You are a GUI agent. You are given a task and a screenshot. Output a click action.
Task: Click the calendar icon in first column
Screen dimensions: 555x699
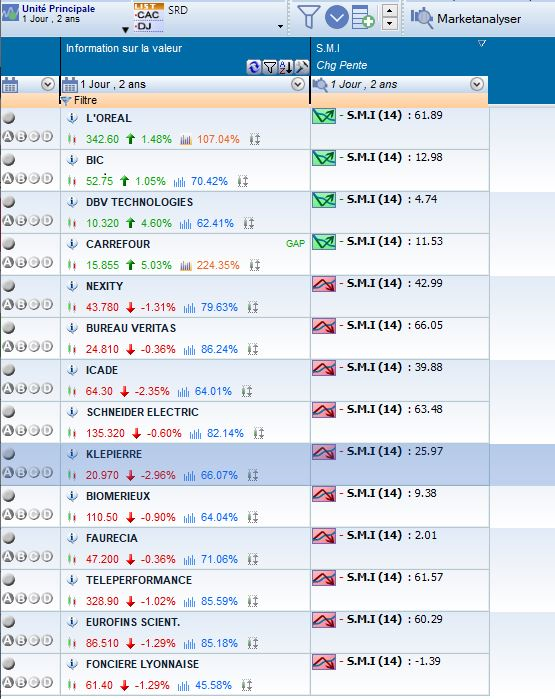pos(10,84)
